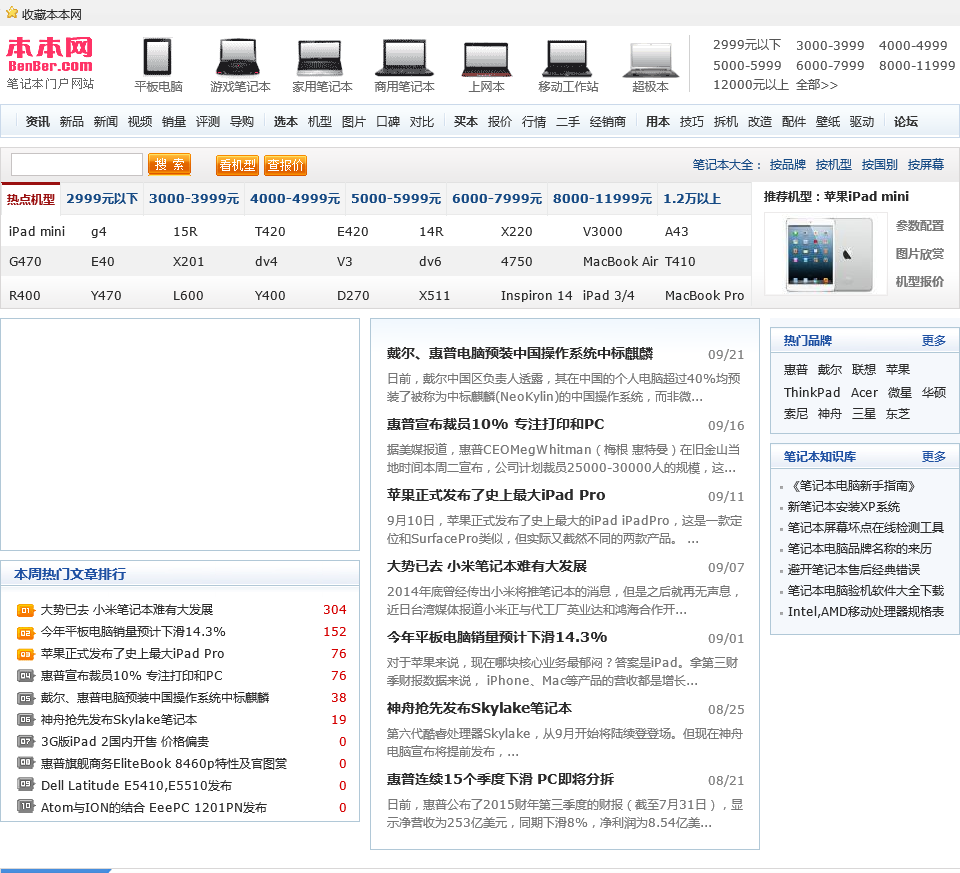Select the Inspiron 14 hot model

tap(536, 296)
